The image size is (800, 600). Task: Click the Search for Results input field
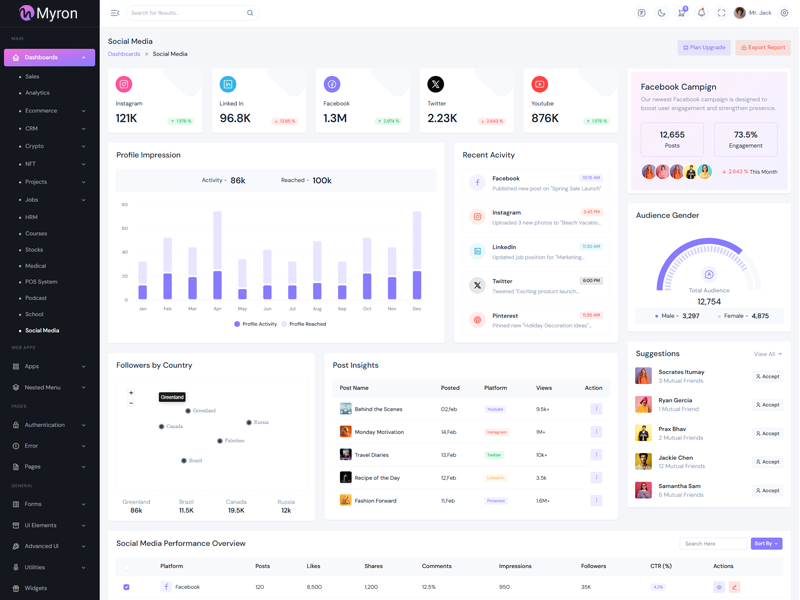click(185, 13)
